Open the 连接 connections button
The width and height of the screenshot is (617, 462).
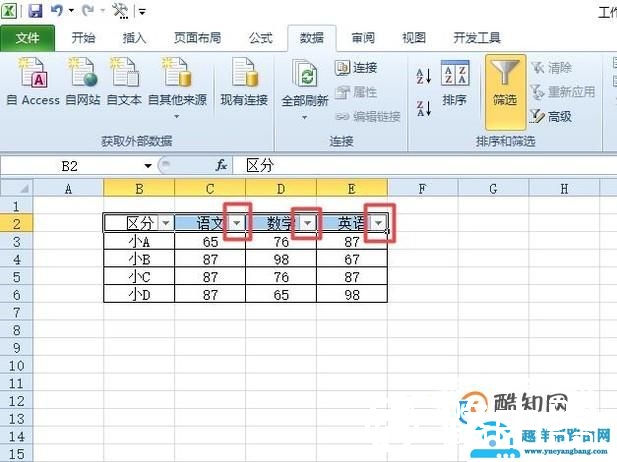click(x=357, y=68)
